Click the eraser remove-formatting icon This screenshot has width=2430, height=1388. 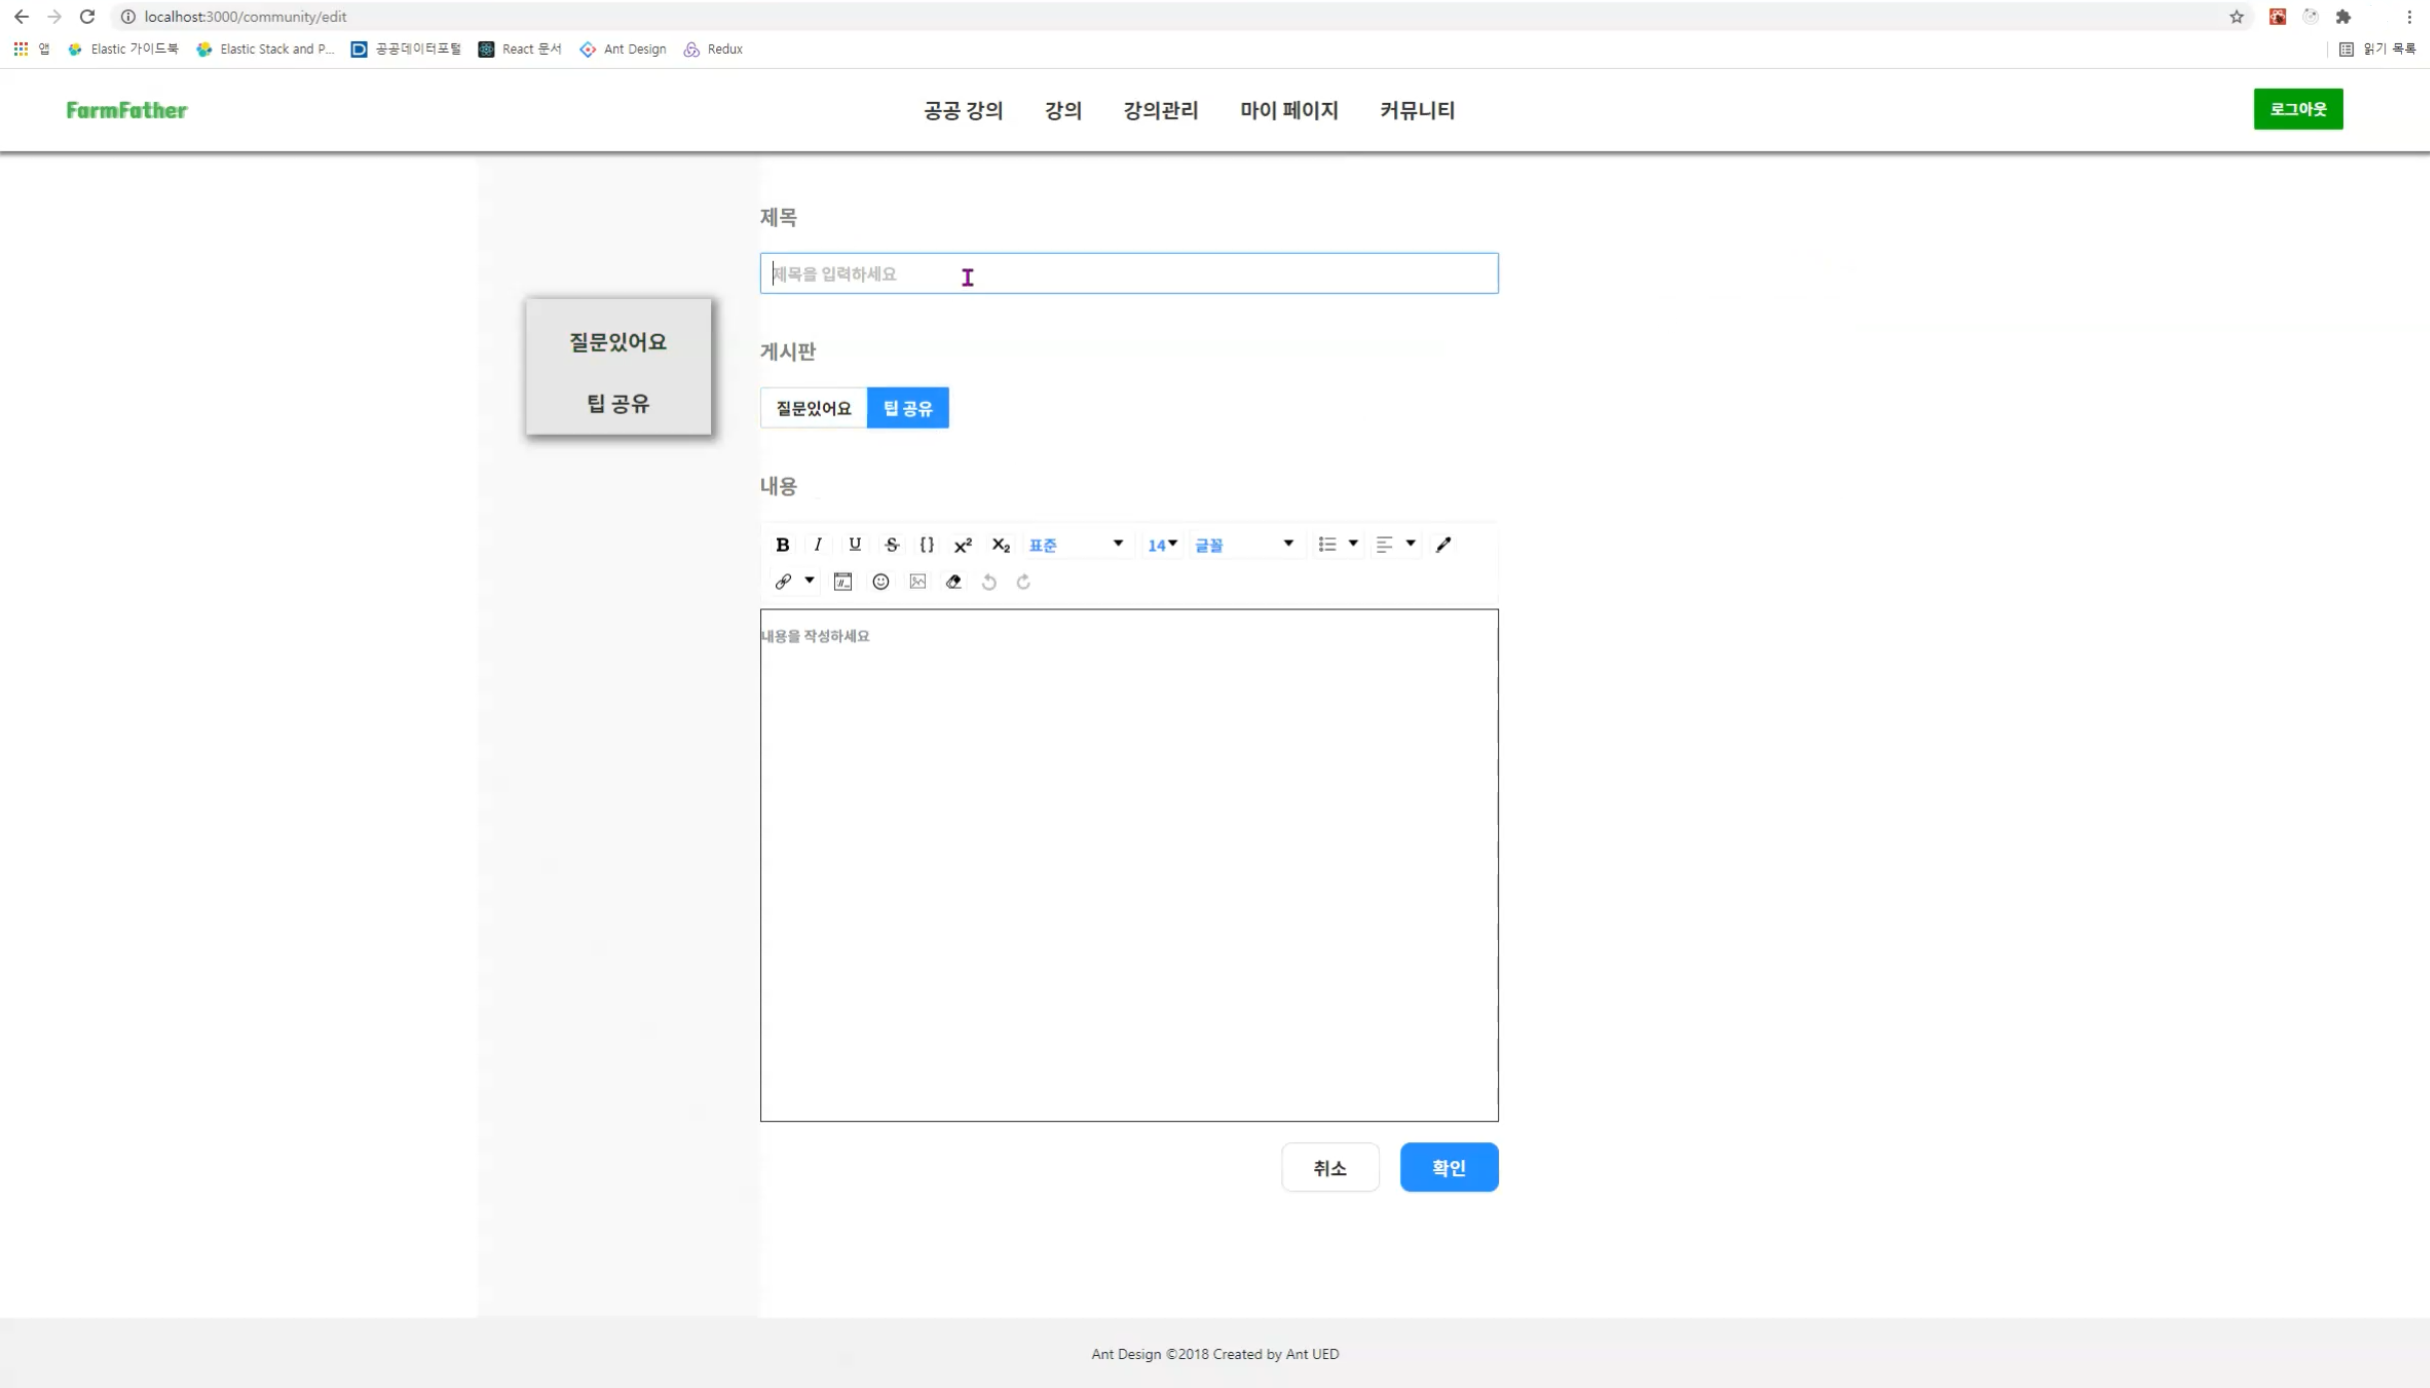click(x=953, y=582)
